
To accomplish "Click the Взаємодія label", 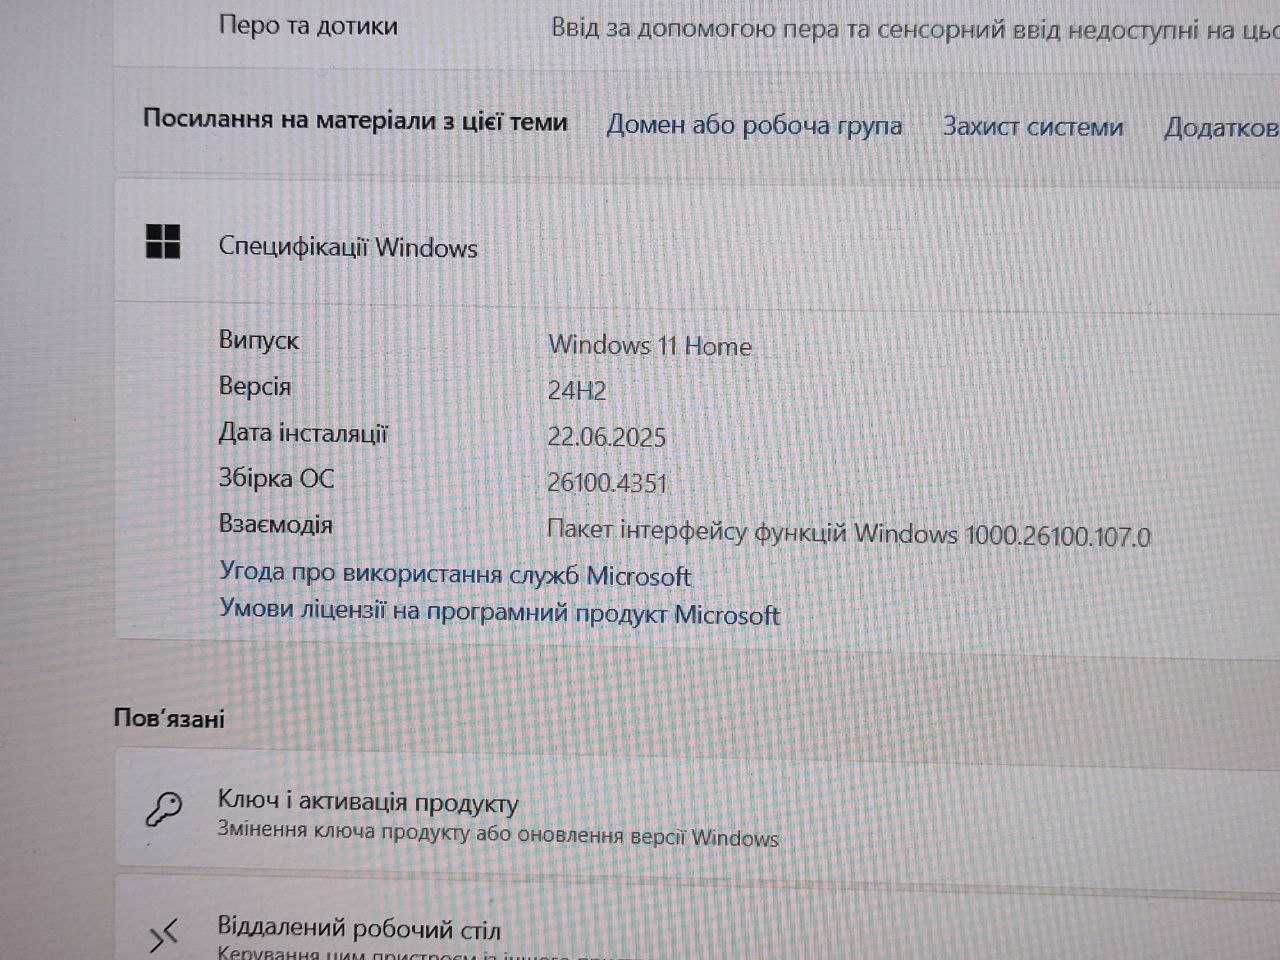I will coord(275,524).
